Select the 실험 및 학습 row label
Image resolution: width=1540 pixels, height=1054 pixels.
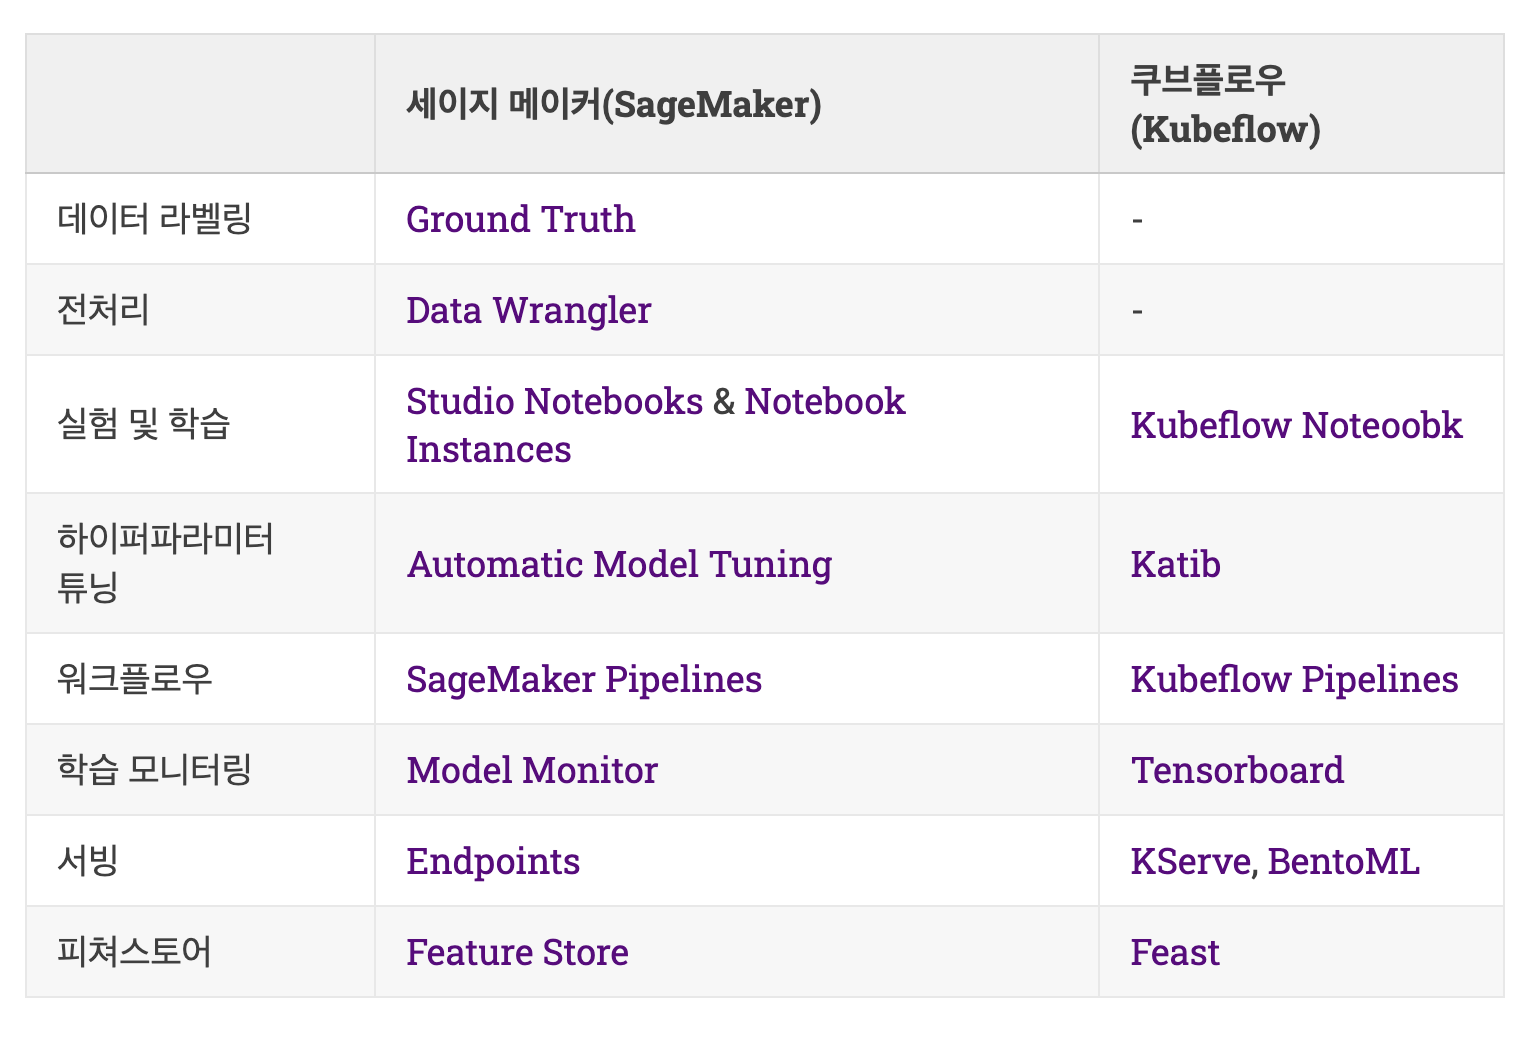click(x=144, y=425)
